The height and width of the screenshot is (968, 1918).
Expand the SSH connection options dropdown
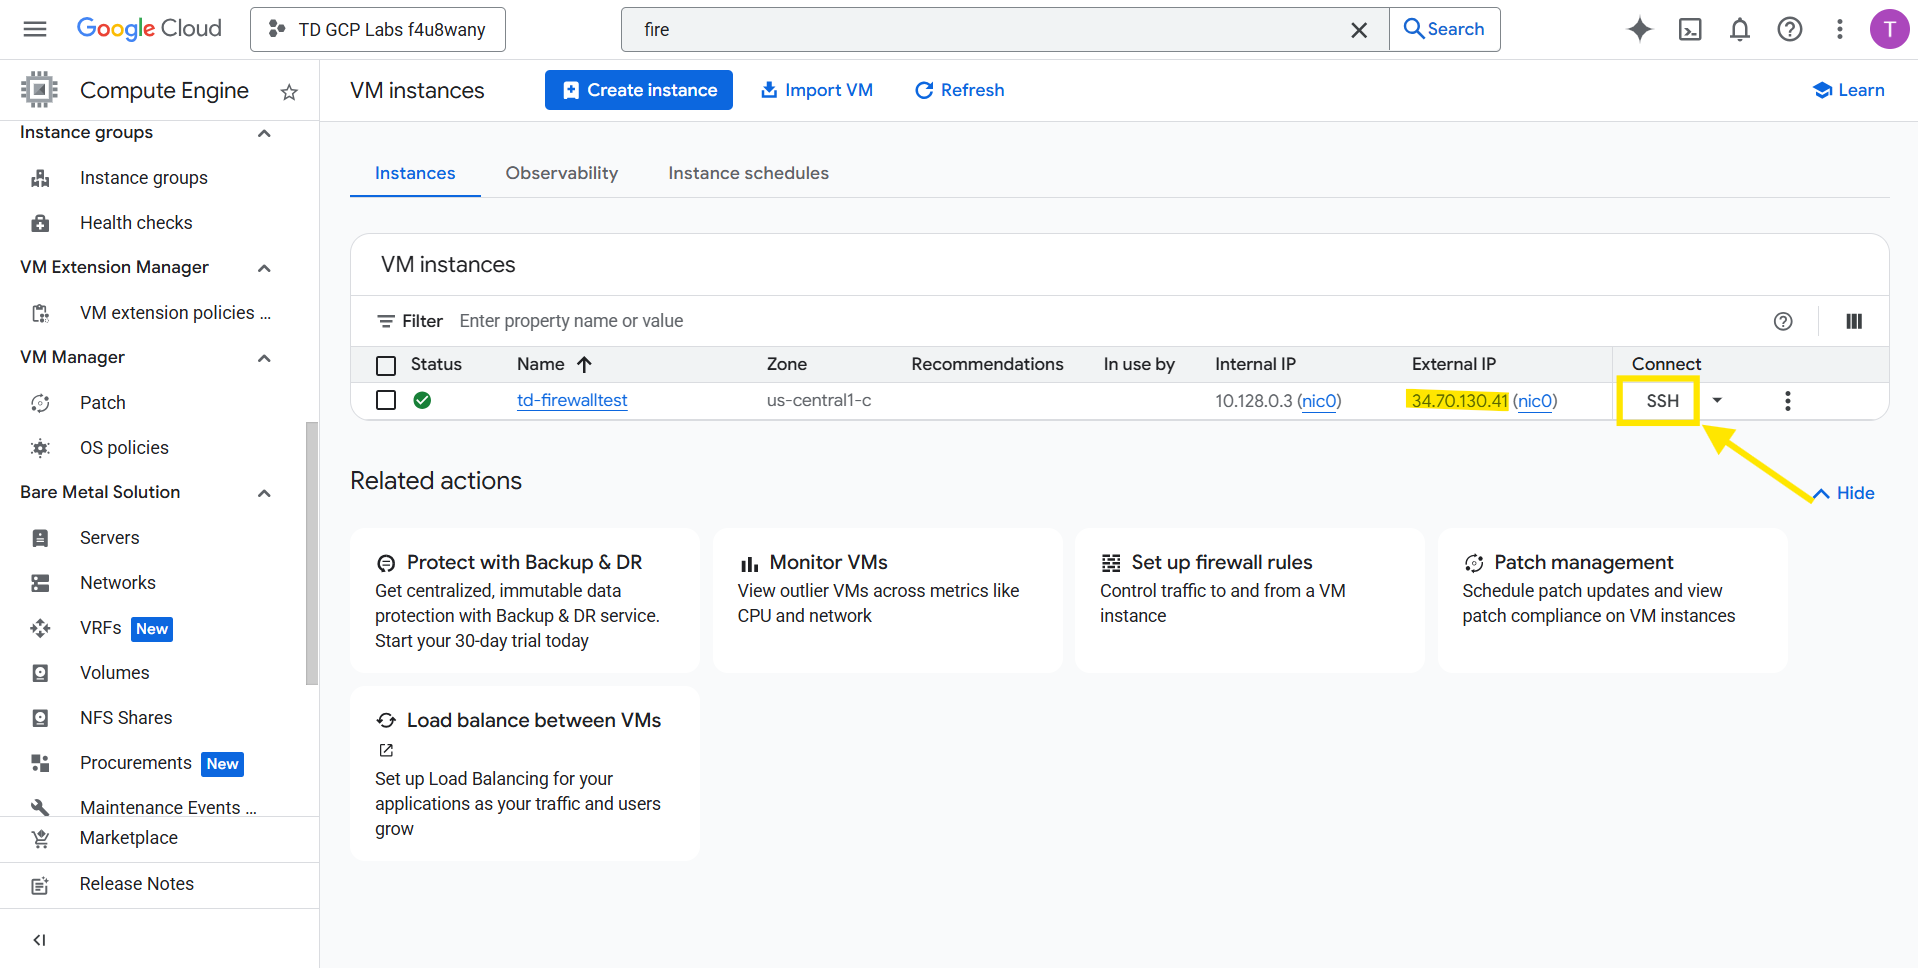1717,401
